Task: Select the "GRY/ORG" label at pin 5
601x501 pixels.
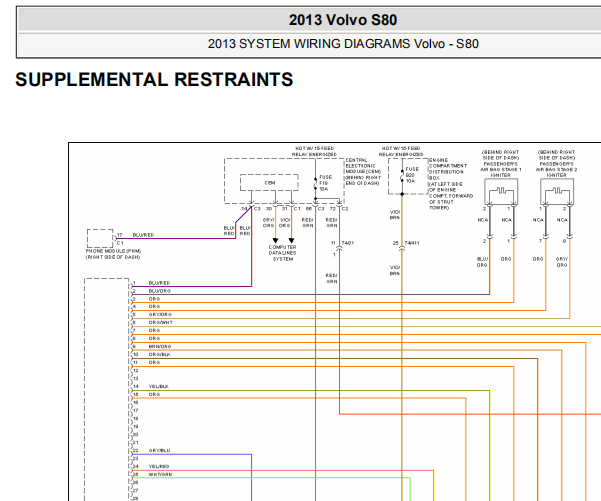Action: pos(160,315)
